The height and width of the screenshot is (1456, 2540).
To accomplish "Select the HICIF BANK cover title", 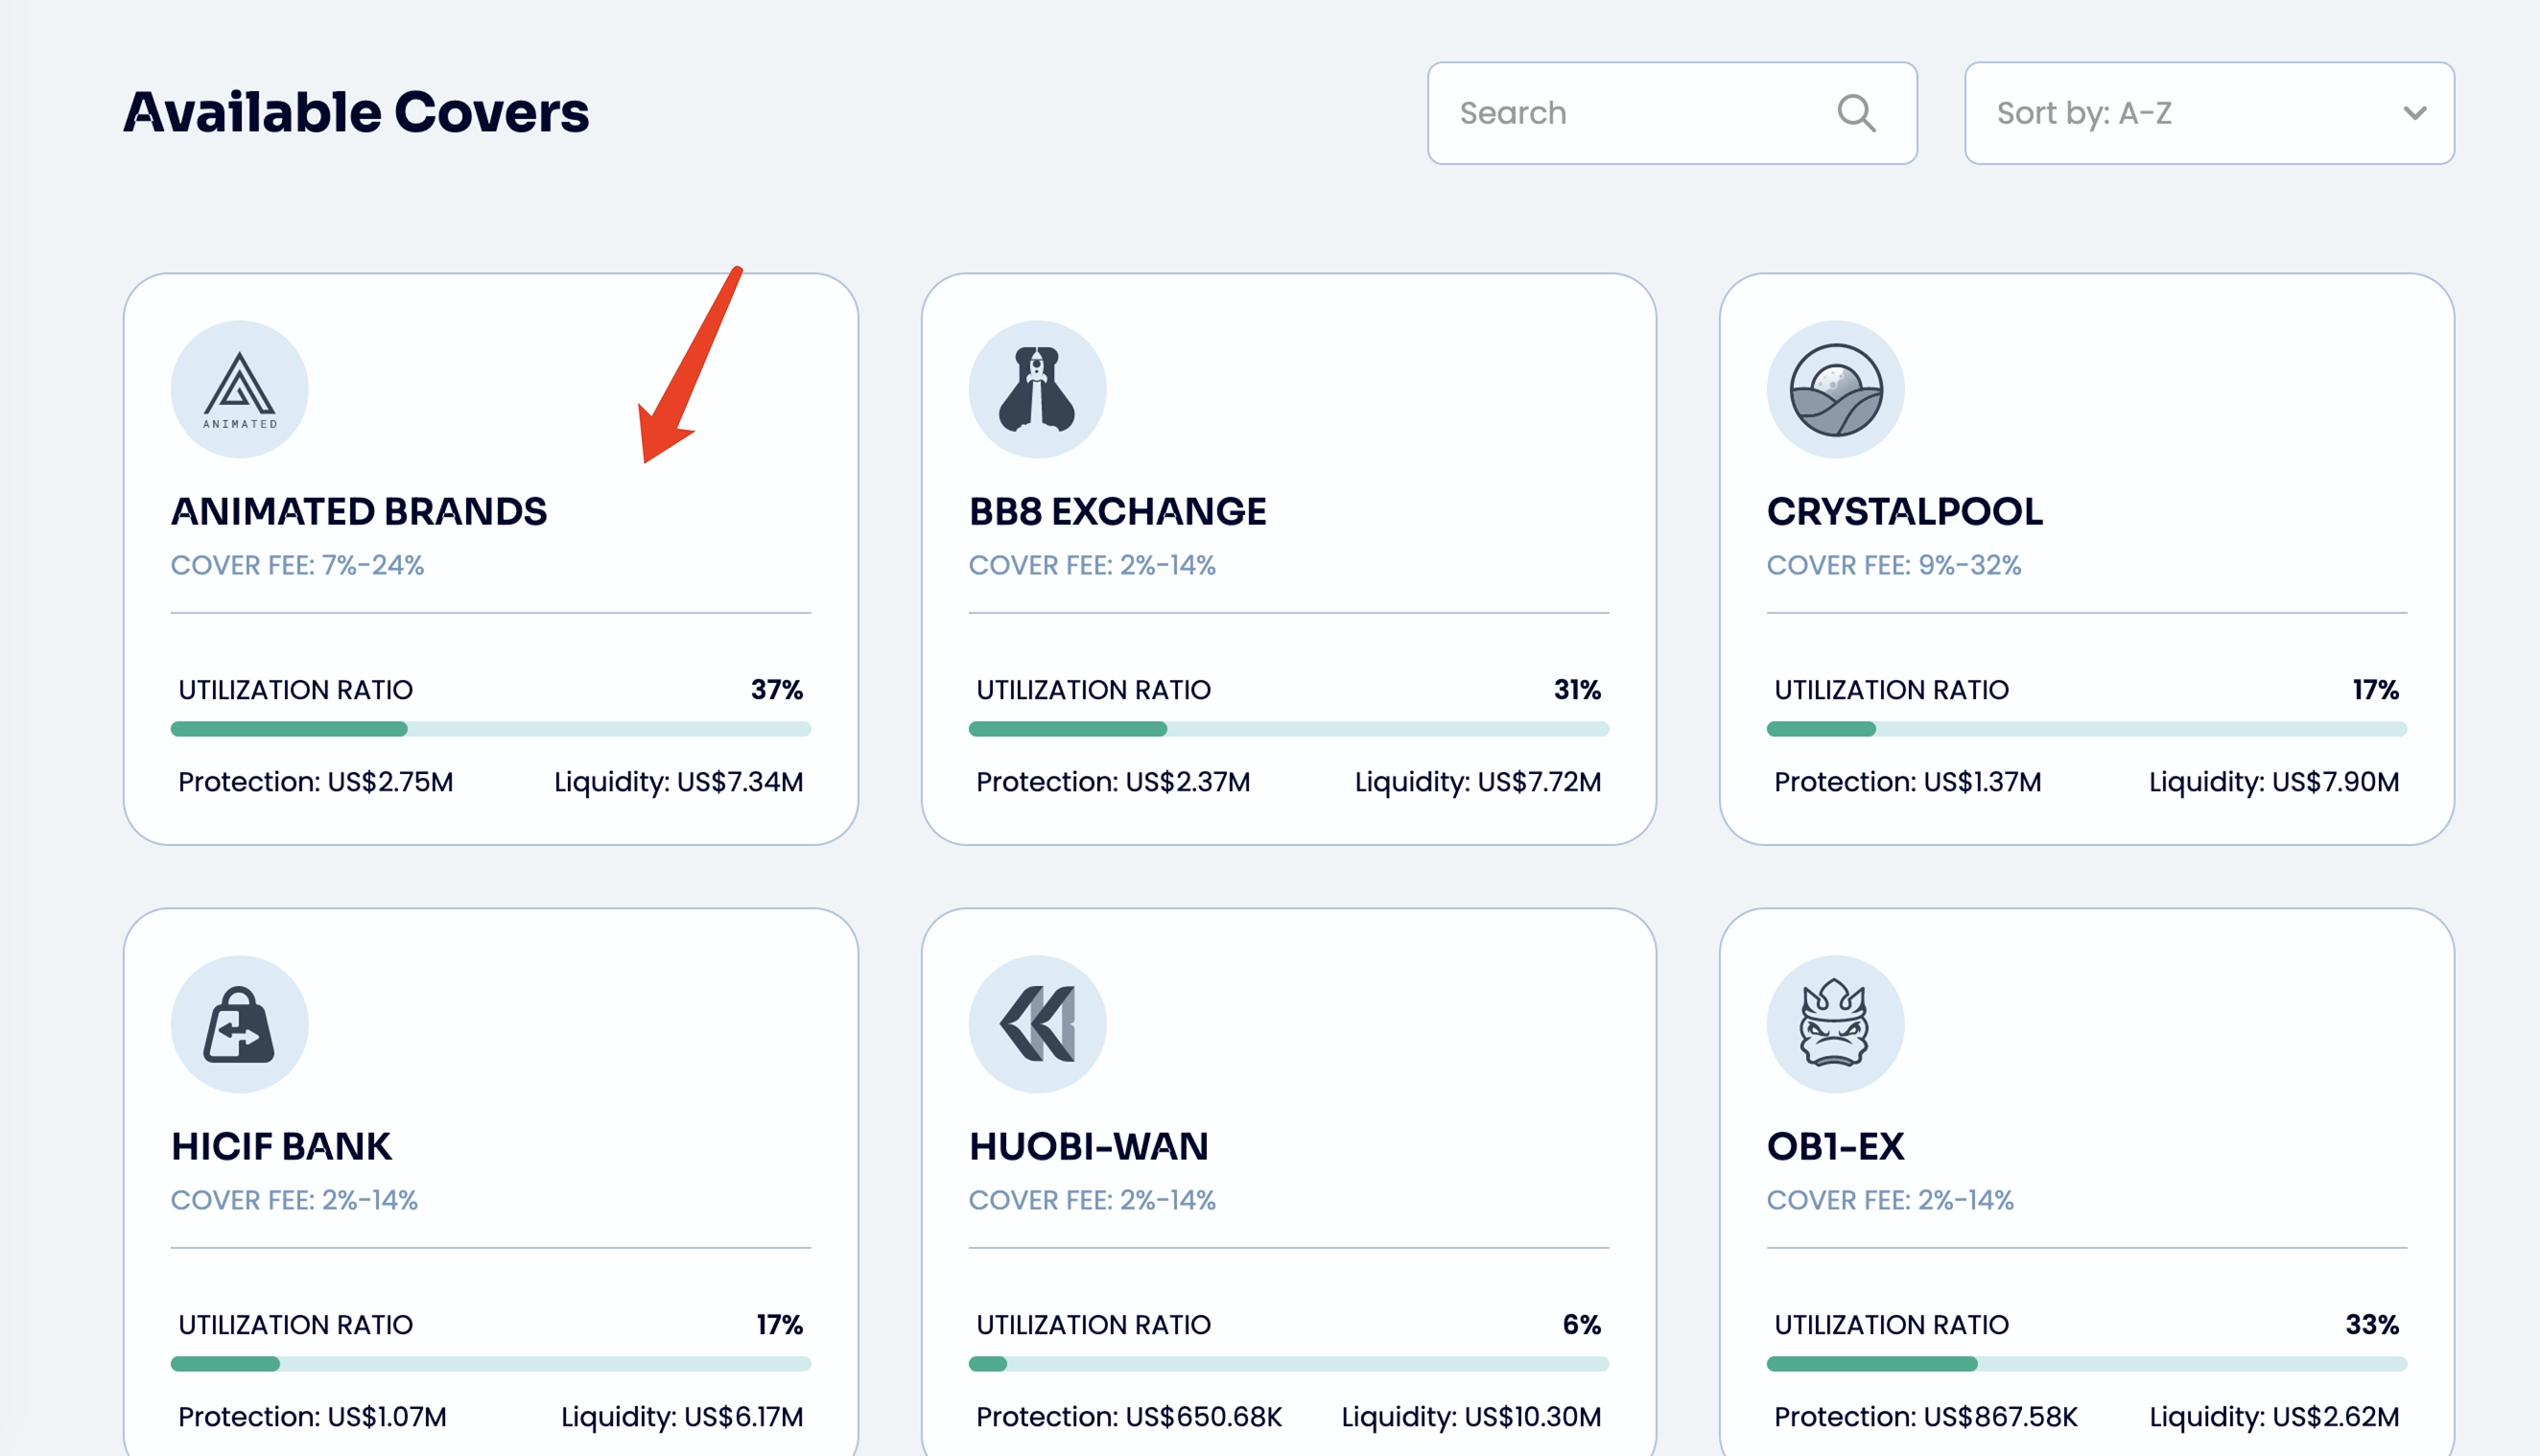I will pos(281,1146).
